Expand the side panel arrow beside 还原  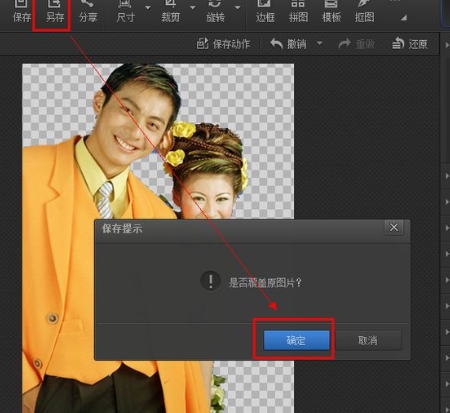[x=447, y=44]
